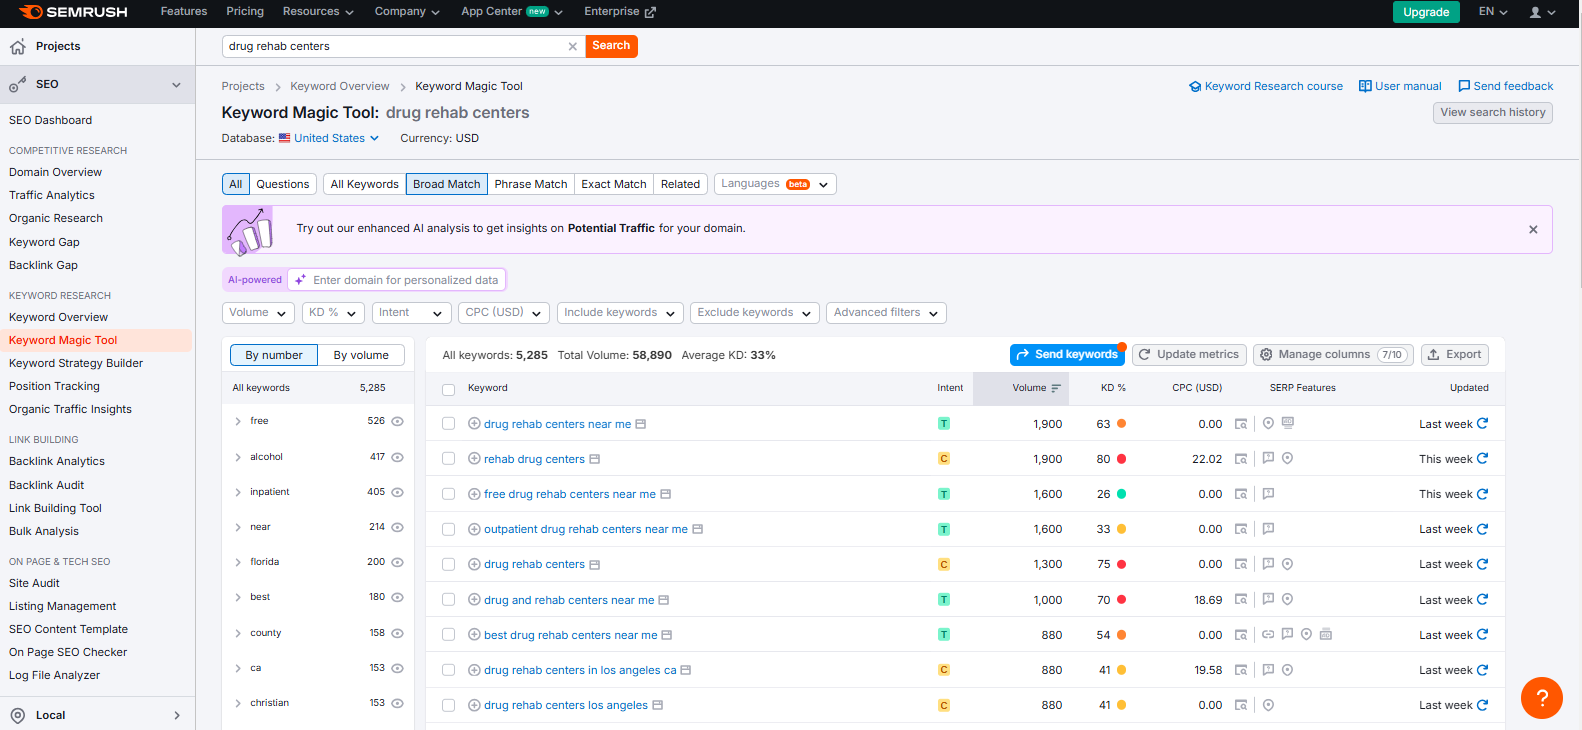Open Include keywords dropdown
Screen dimensions: 1582x730
pyautogui.click(x=620, y=313)
